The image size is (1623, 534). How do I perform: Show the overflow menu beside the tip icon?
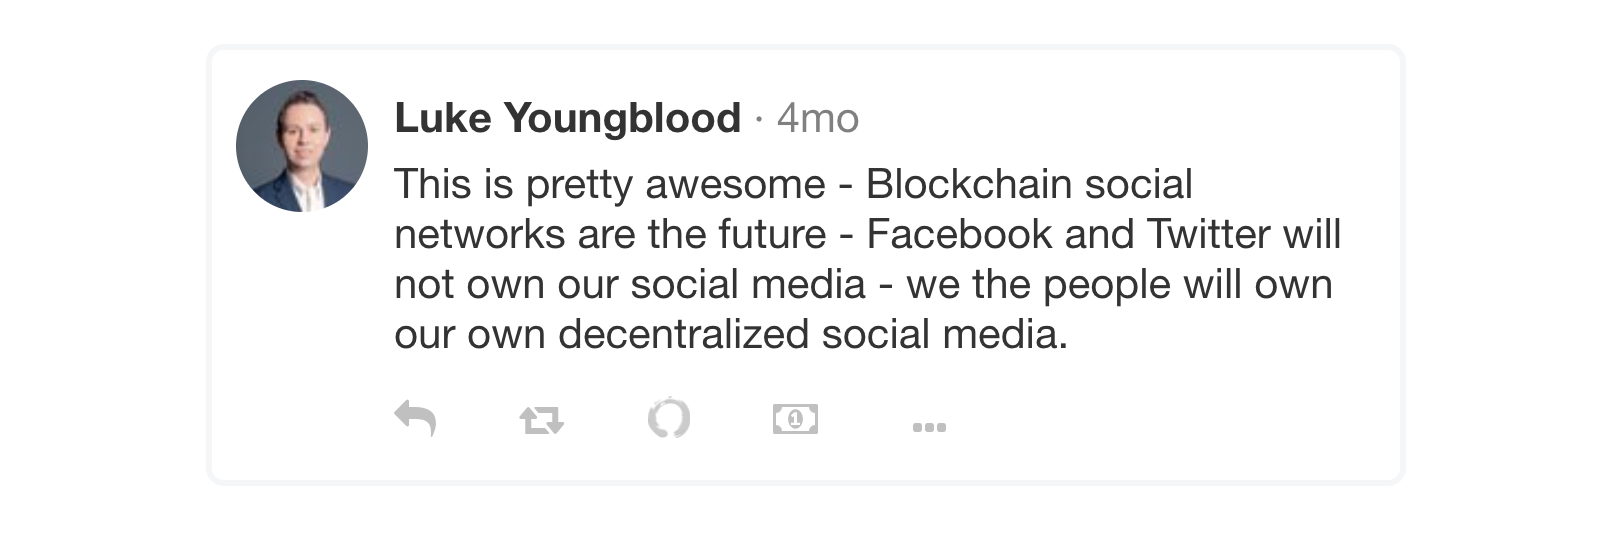pos(929,427)
